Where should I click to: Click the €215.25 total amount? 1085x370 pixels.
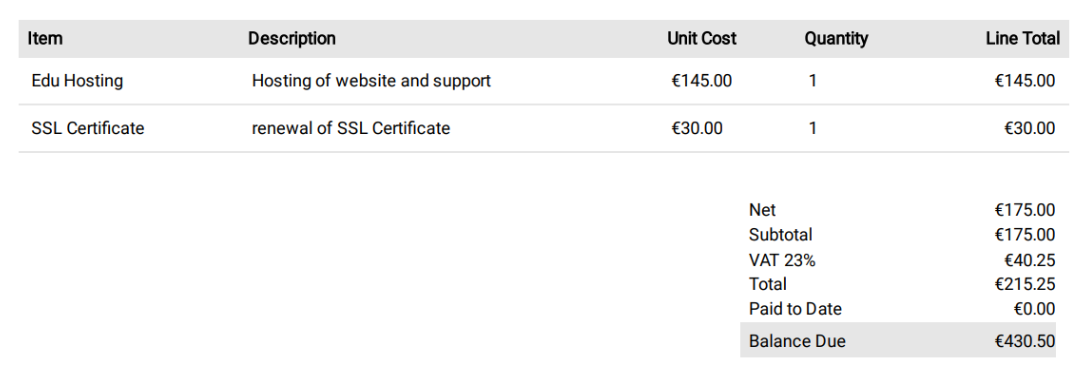(x=1025, y=284)
